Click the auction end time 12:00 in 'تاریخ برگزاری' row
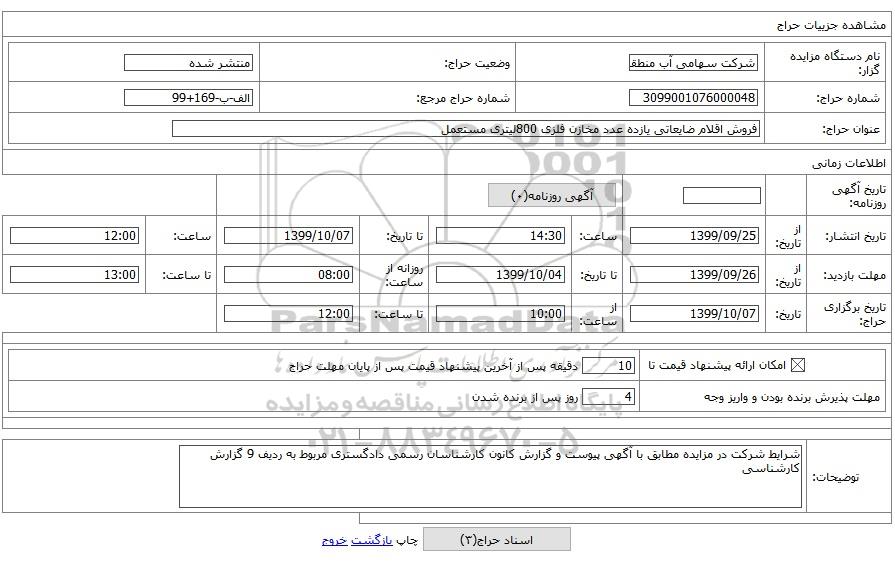The image size is (895, 576). pyautogui.click(x=288, y=313)
